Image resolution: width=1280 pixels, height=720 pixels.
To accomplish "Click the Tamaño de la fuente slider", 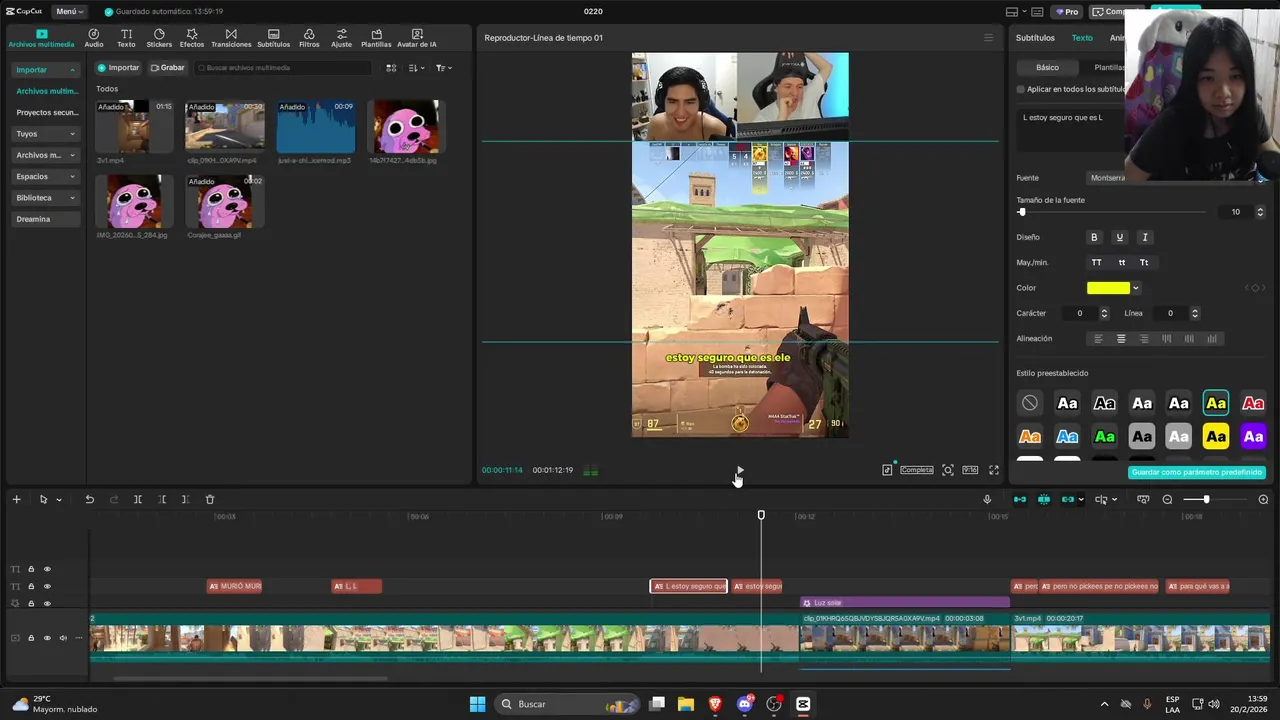I will [1111, 212].
